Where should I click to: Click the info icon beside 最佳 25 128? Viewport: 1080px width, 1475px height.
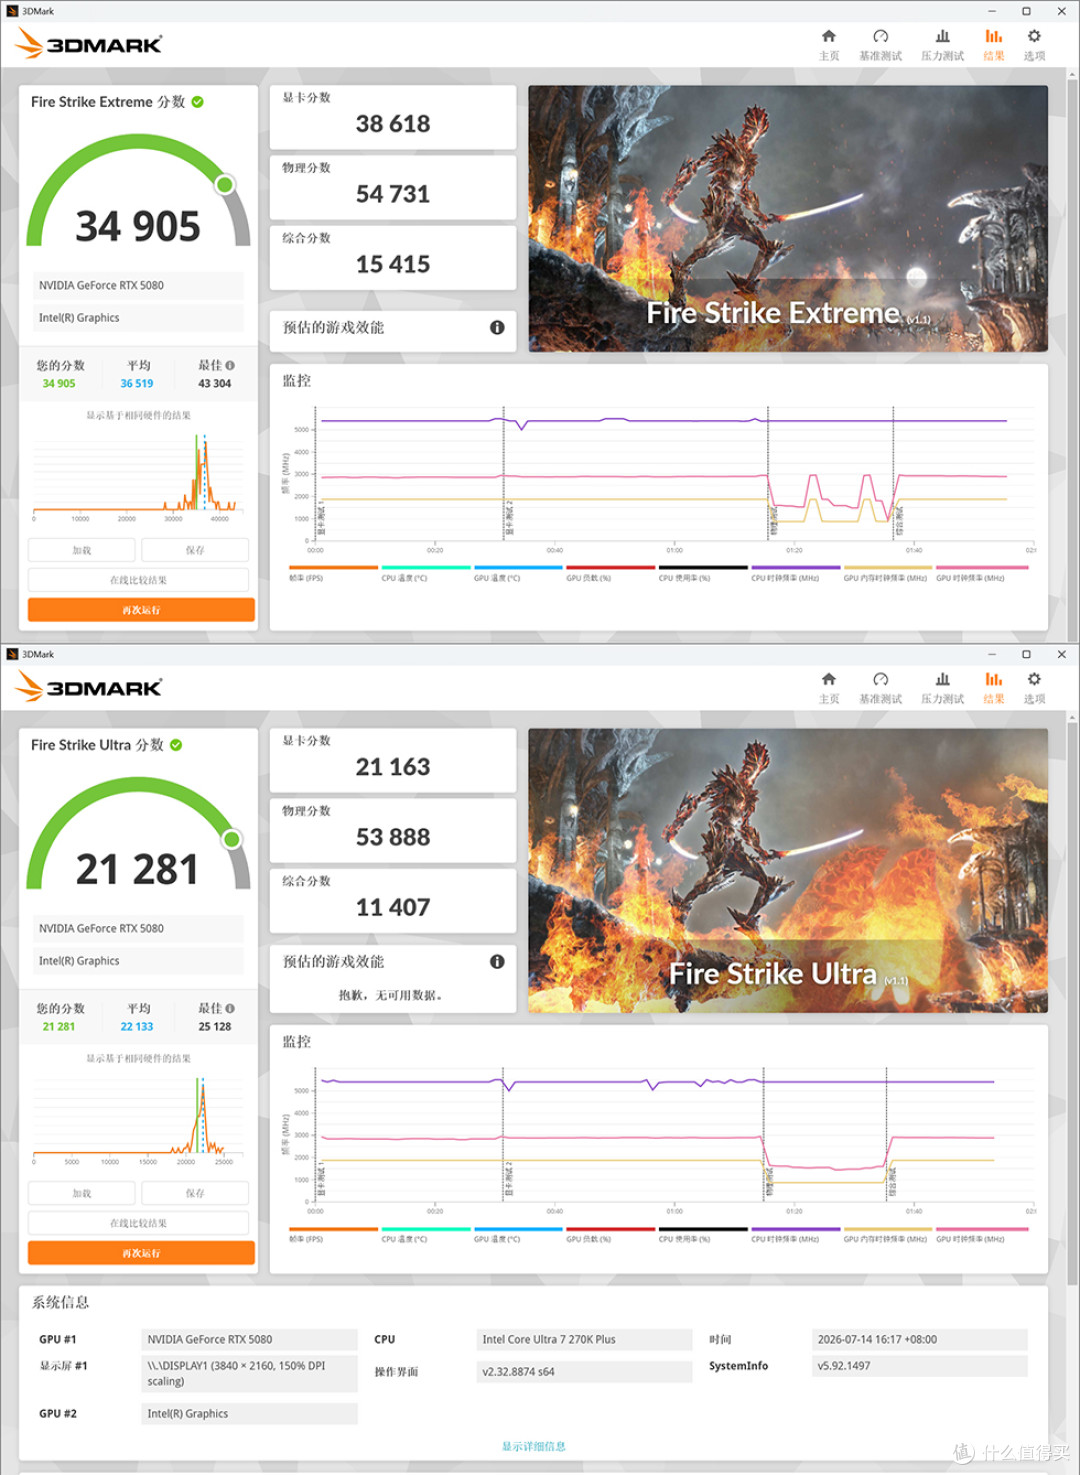tap(230, 1008)
